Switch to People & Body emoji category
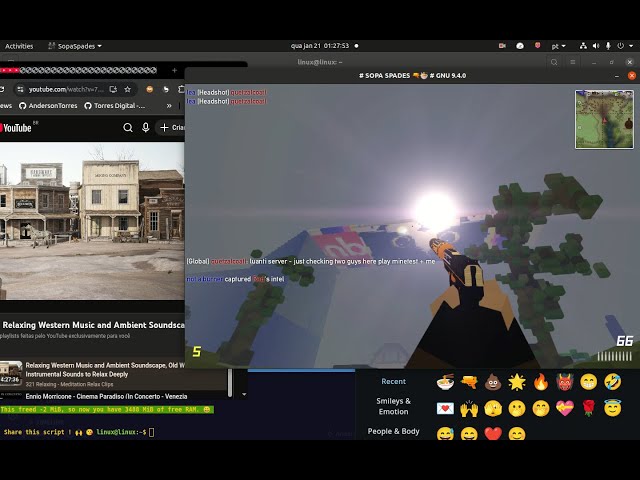 click(393, 432)
